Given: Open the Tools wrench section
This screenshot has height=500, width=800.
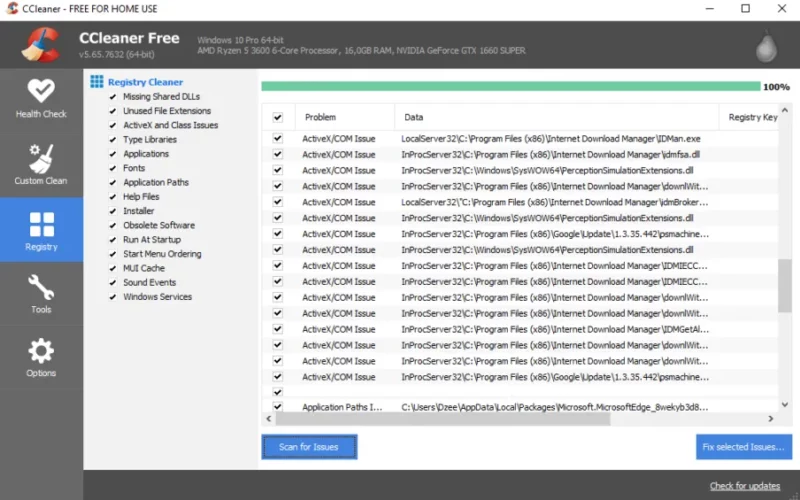Looking at the screenshot, I should (41, 294).
